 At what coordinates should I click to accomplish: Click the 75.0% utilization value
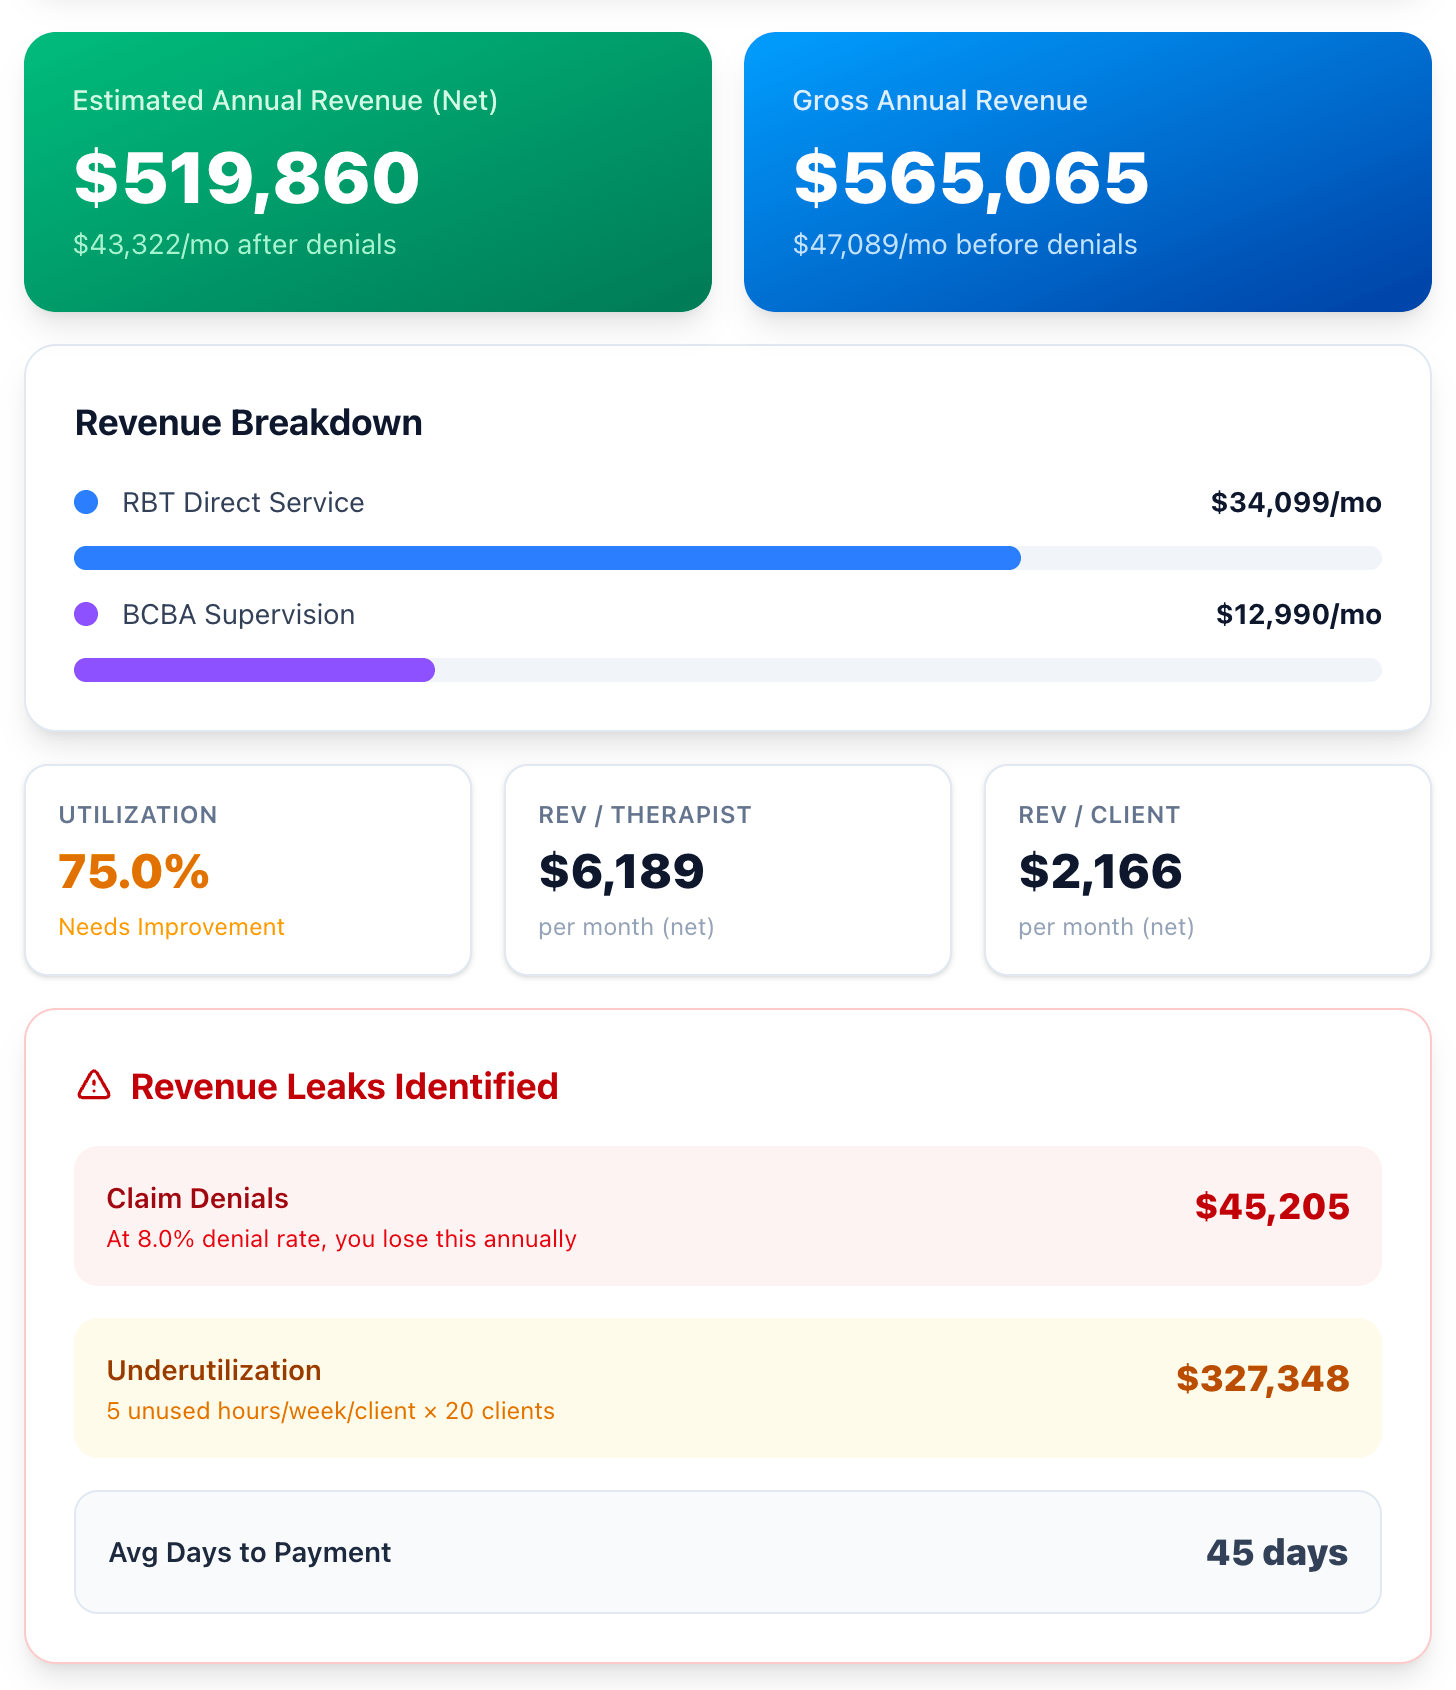pyautogui.click(x=134, y=871)
